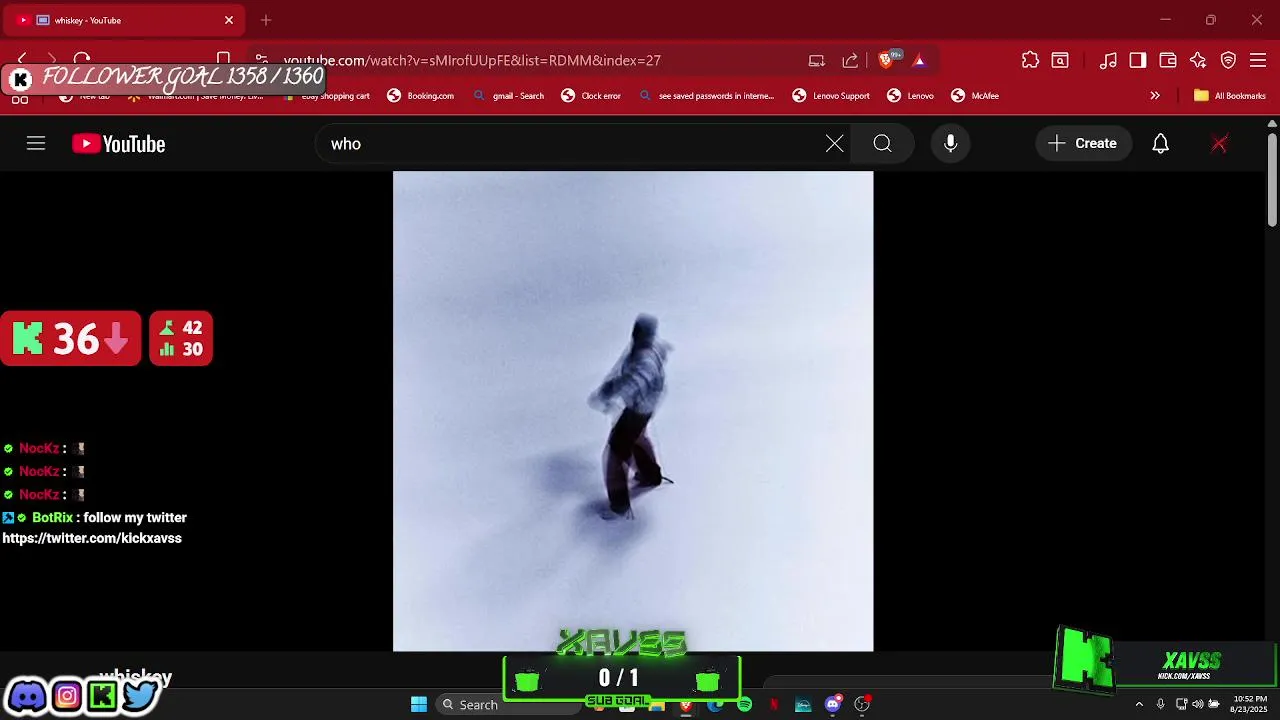This screenshot has width=1280, height=720.
Task: Open the Booking.com bookmark
Action: 421,96
